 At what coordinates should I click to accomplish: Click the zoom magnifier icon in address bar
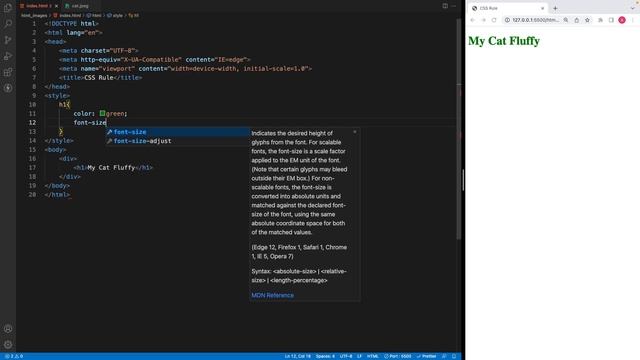[566, 20]
